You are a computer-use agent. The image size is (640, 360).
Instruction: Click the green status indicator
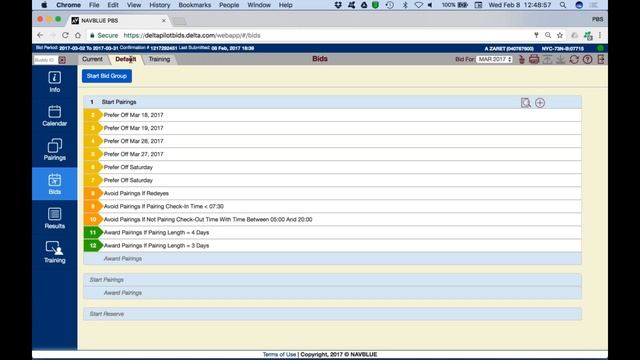pyautogui.click(x=600, y=48)
